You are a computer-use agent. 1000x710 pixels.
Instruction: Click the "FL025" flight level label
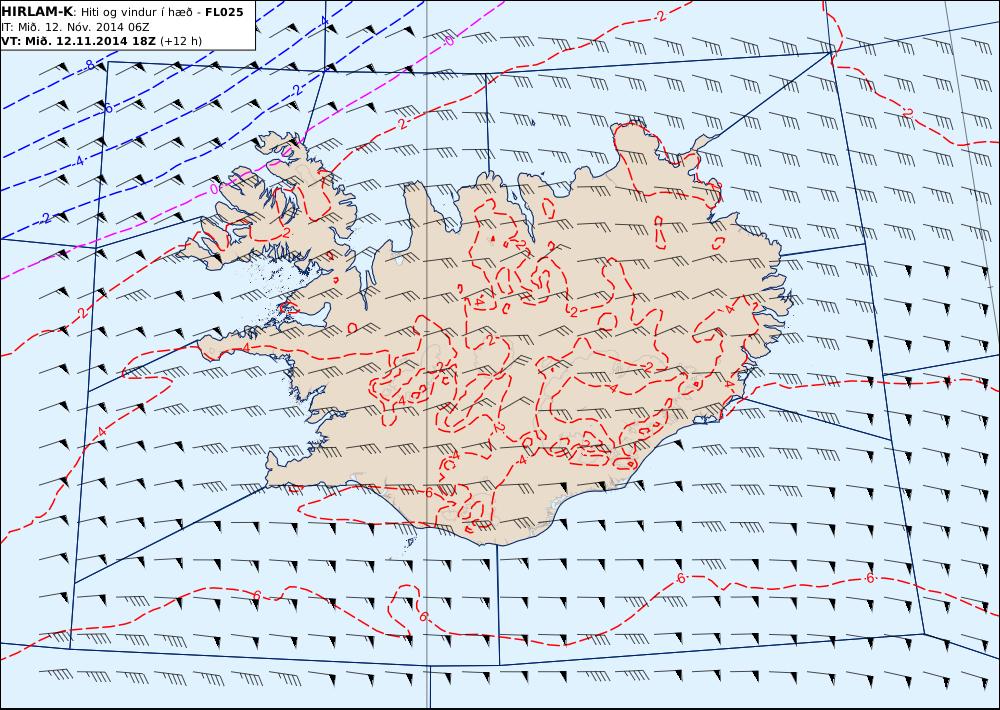point(224,12)
